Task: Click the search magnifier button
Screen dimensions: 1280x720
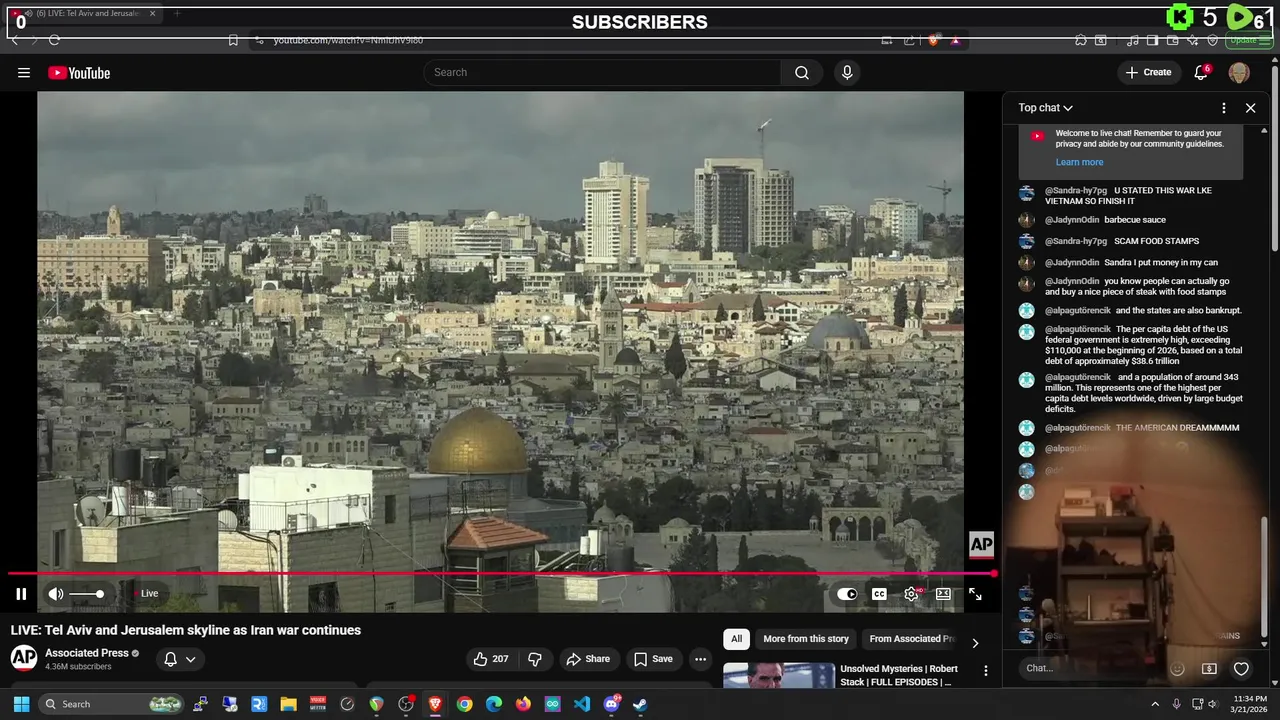Action: click(x=802, y=72)
